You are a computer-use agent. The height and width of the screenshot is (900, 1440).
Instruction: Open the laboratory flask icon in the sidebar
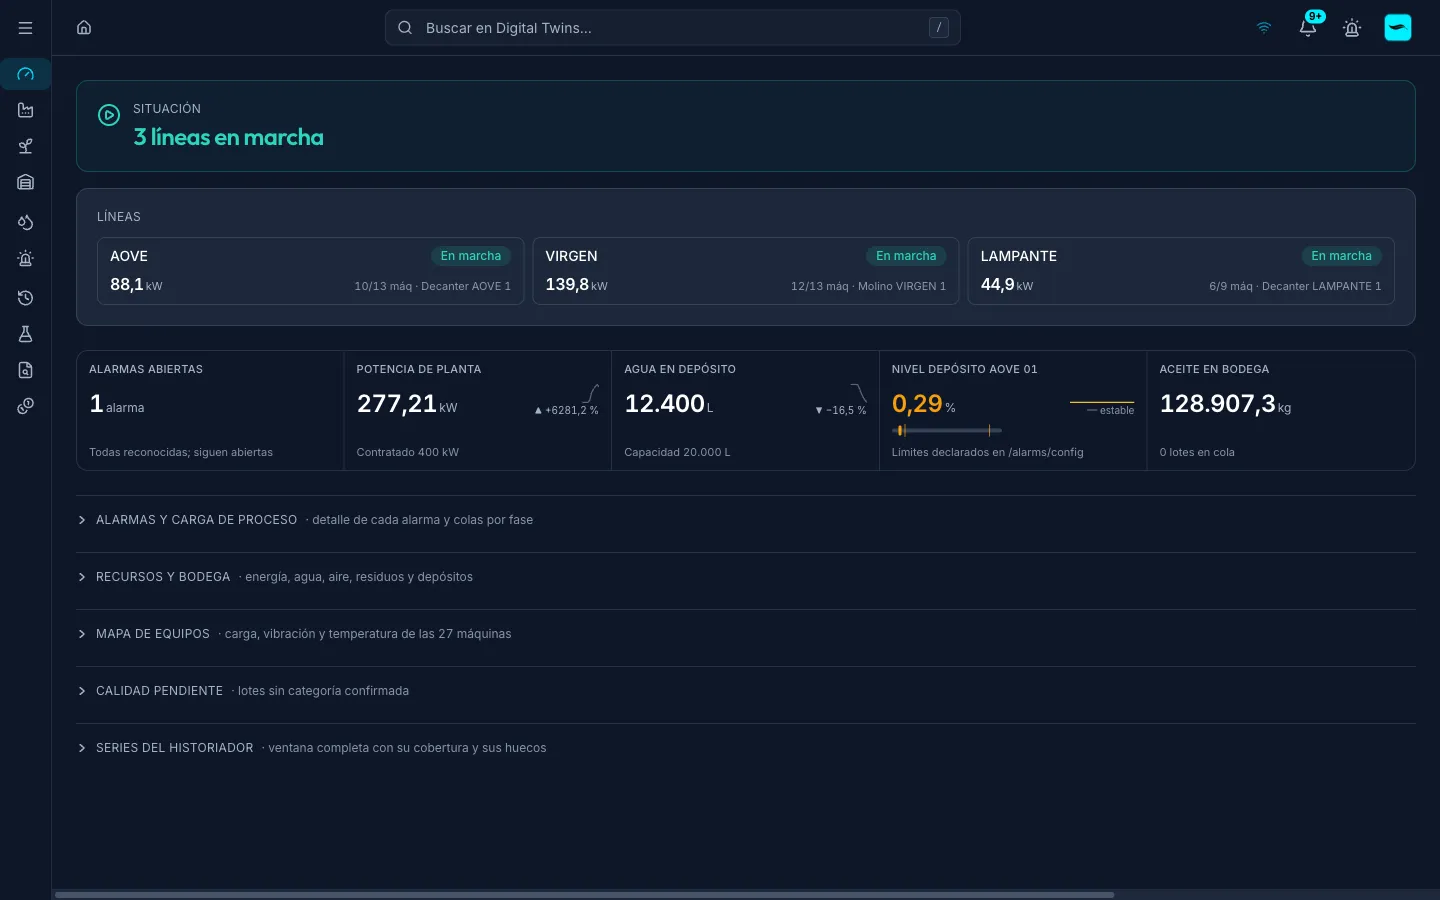coord(26,334)
